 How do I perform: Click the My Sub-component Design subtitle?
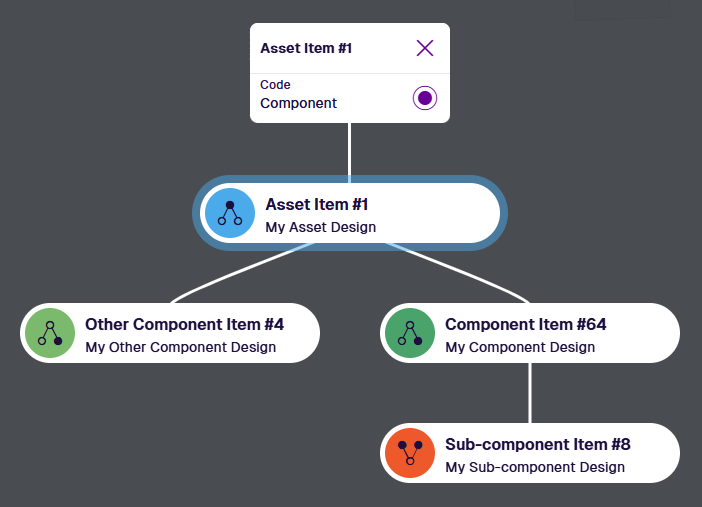coord(534,468)
